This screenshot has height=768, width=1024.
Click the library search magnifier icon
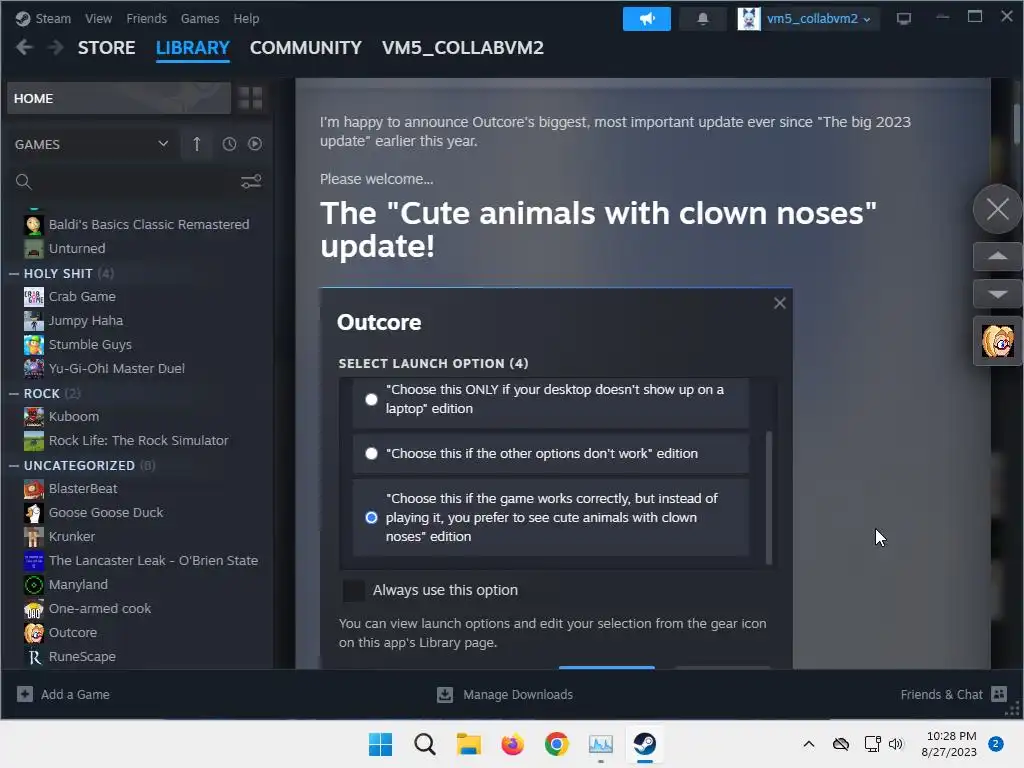(x=24, y=182)
